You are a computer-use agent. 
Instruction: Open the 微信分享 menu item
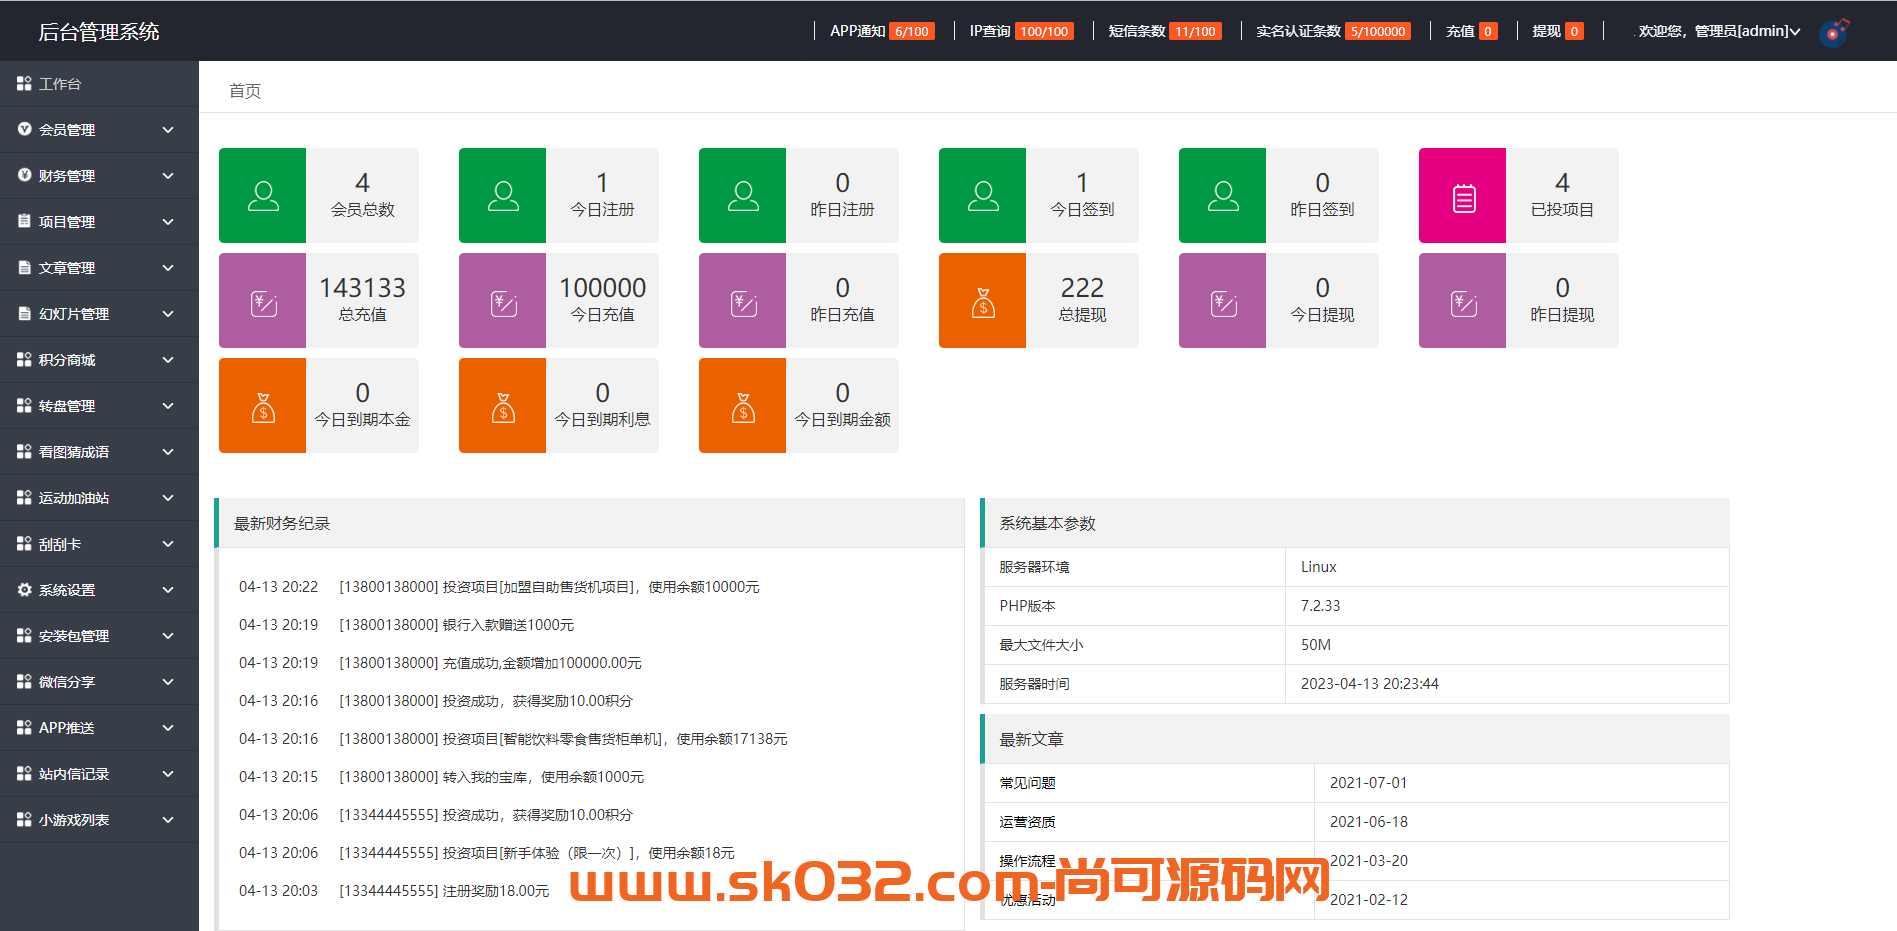[99, 682]
